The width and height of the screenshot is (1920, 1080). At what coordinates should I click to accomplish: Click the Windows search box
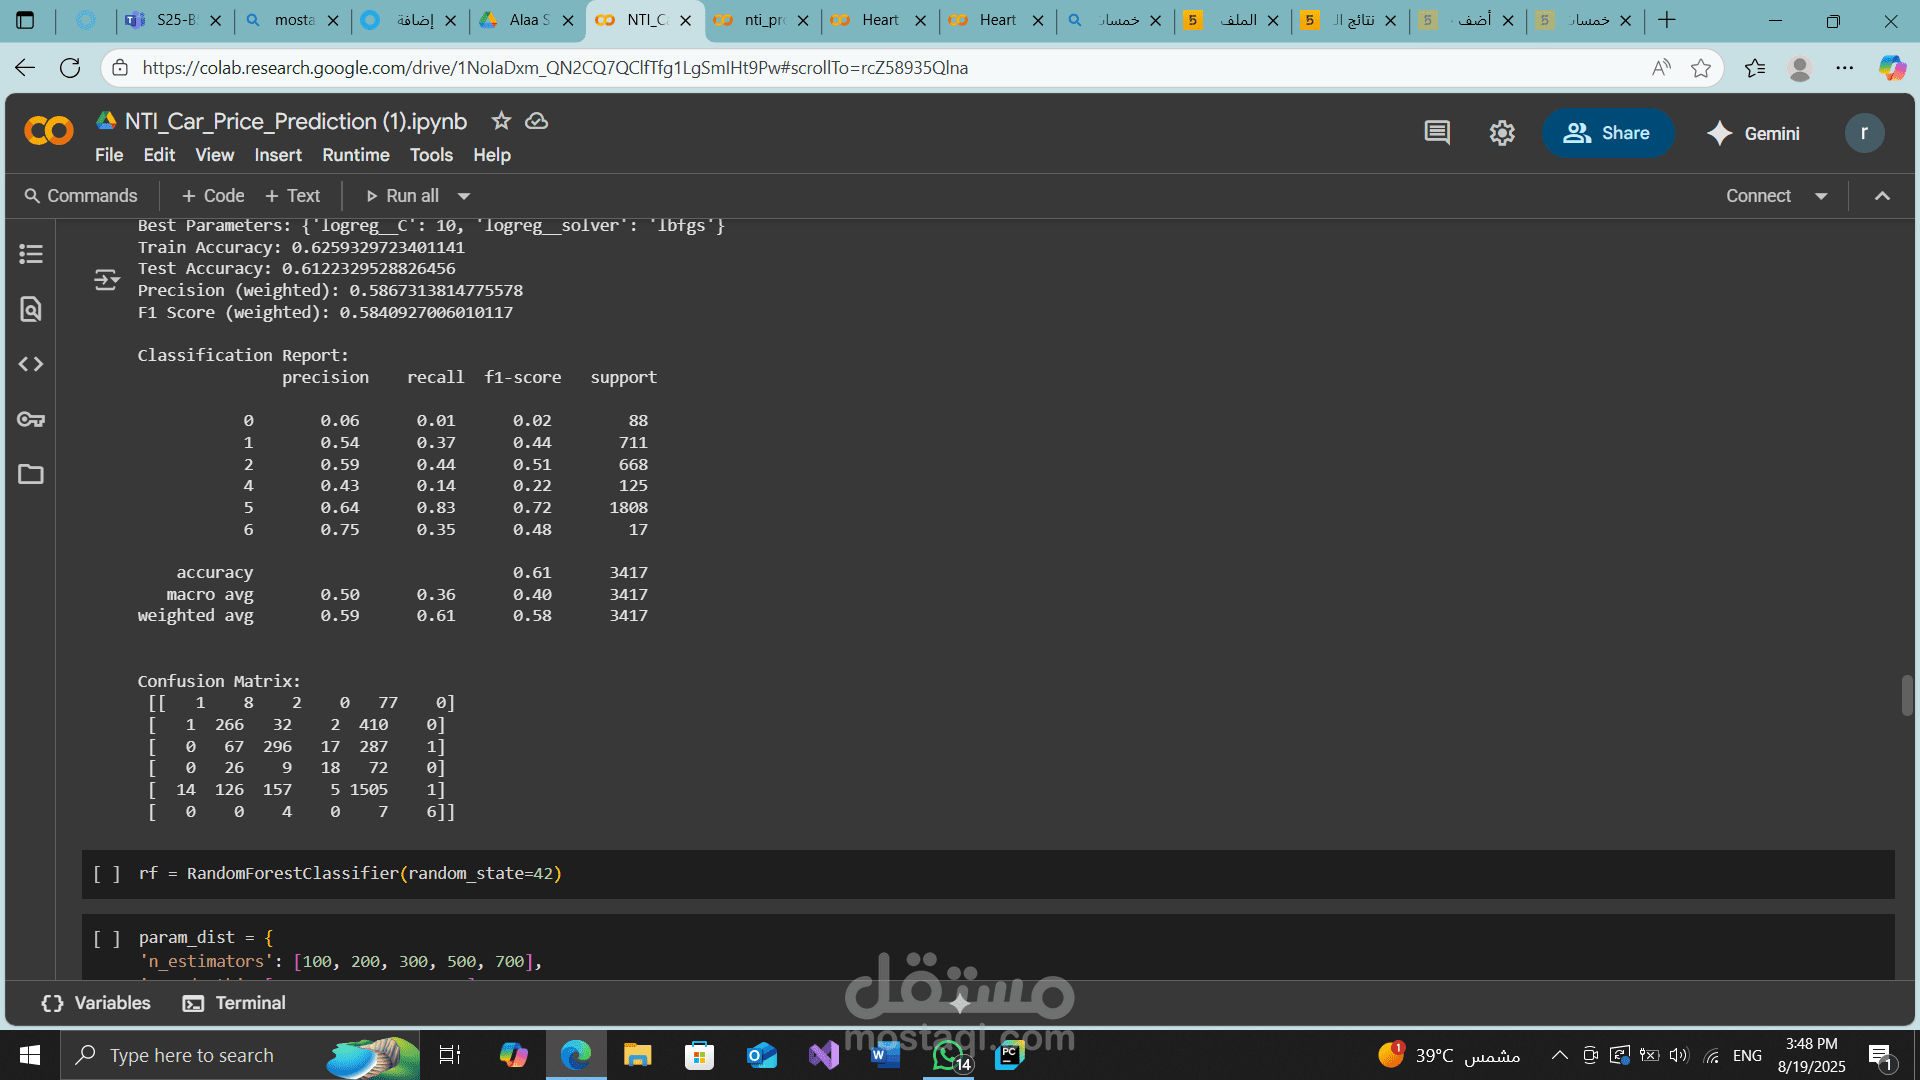click(x=240, y=1055)
